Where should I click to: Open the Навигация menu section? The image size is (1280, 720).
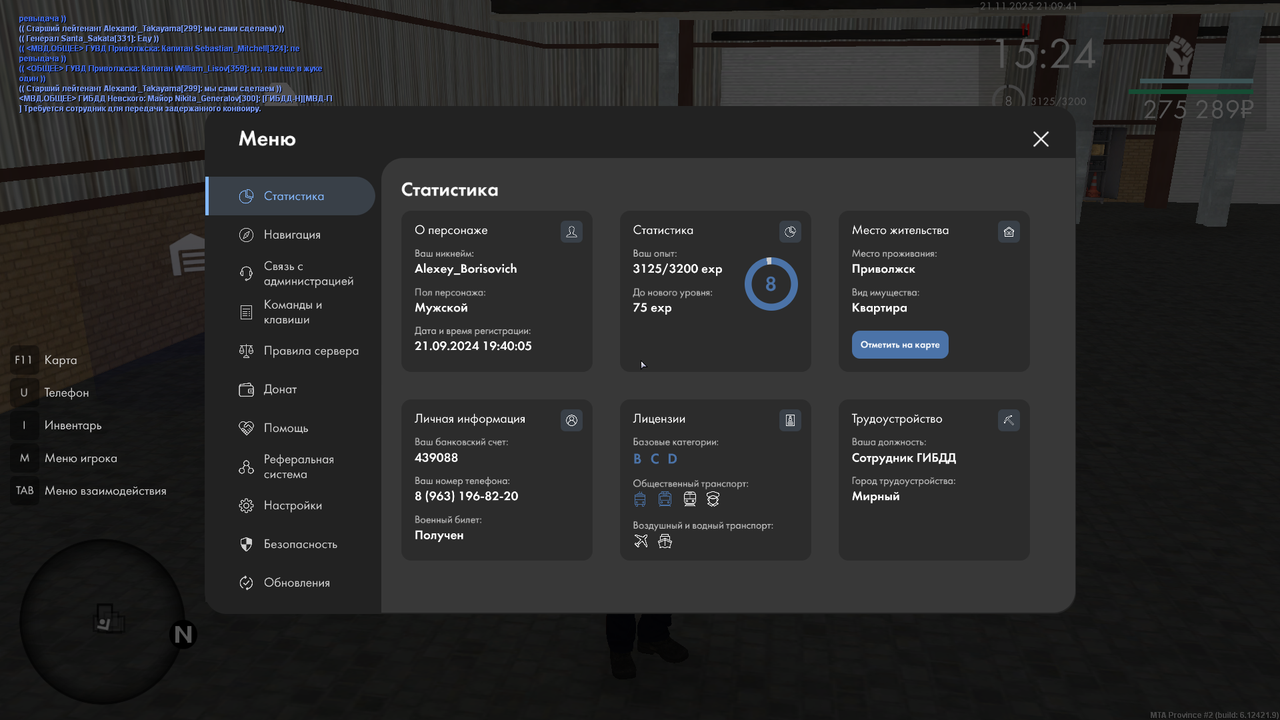(x=291, y=235)
